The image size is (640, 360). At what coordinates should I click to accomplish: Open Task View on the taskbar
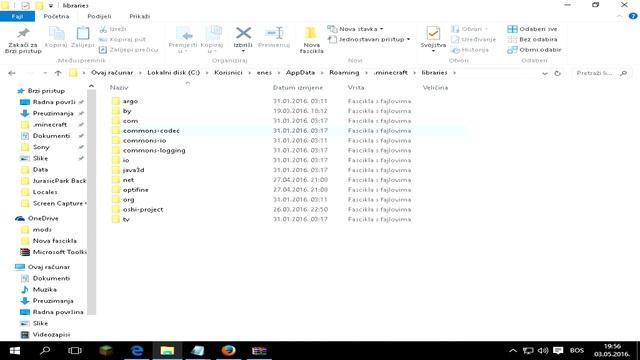(x=75, y=351)
